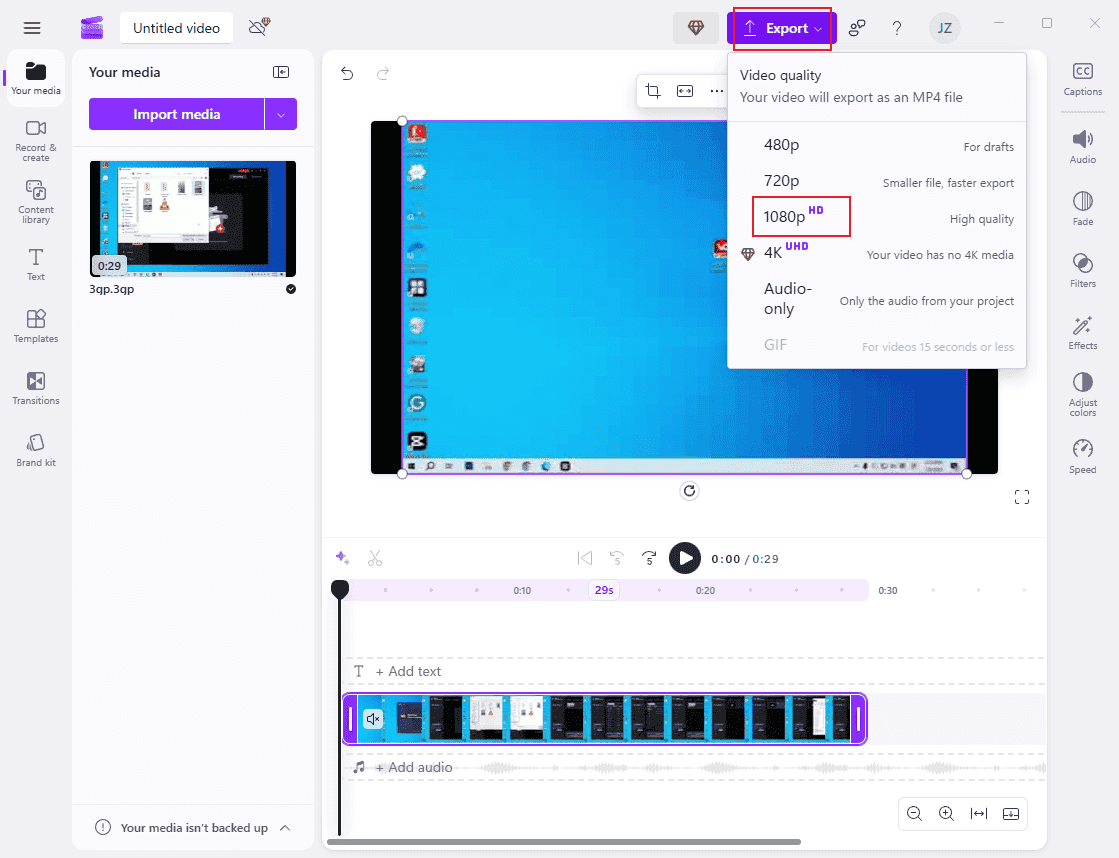The image size is (1119, 858).
Task: Select the 3gp.3gp media thumbnail
Action: click(192, 220)
